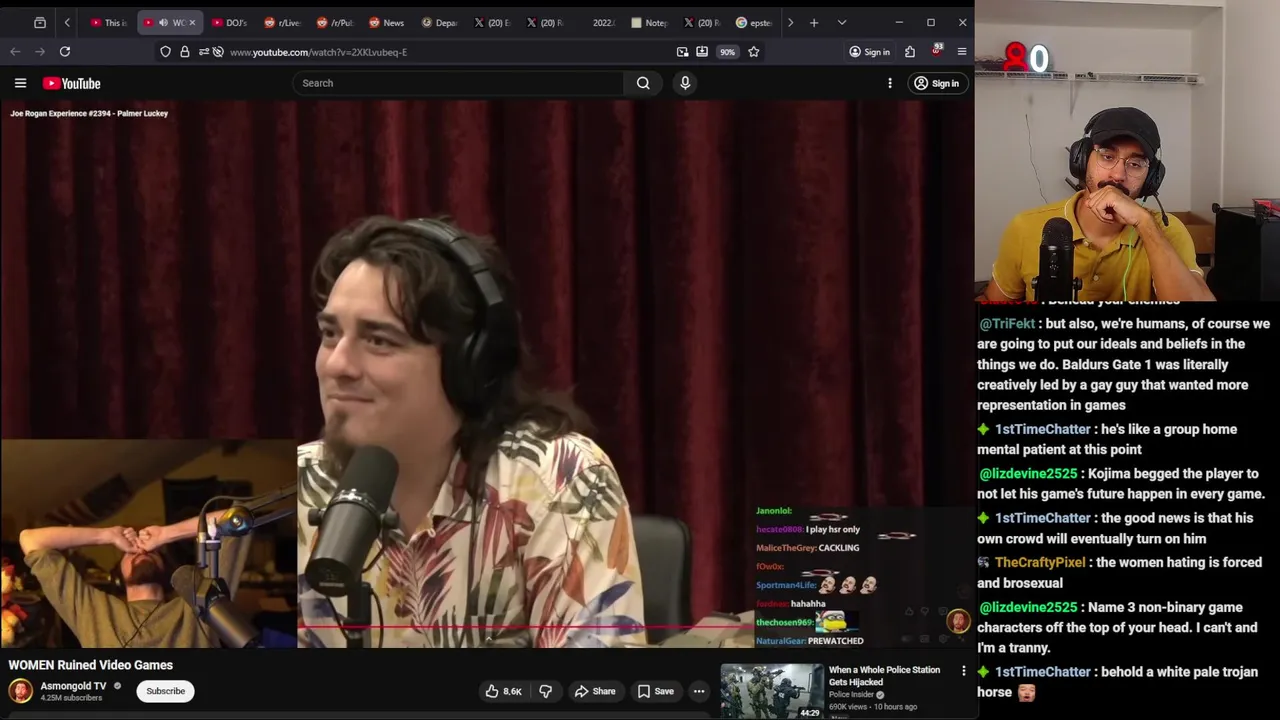Image resolution: width=1280 pixels, height=720 pixels.
Task: Focus the YouTube Search field
Action: tap(458, 83)
